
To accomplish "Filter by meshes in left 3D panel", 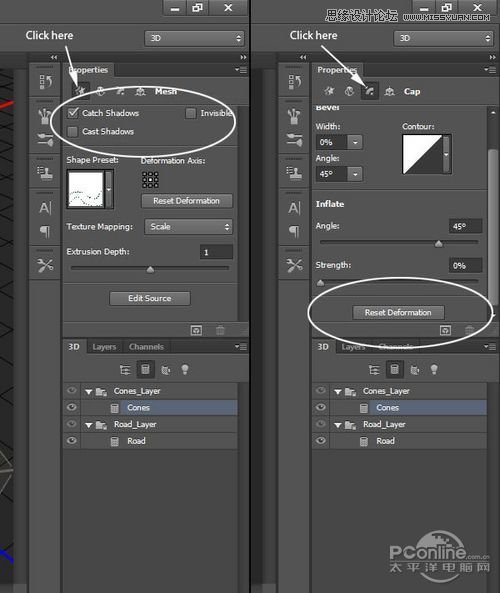I will point(145,369).
